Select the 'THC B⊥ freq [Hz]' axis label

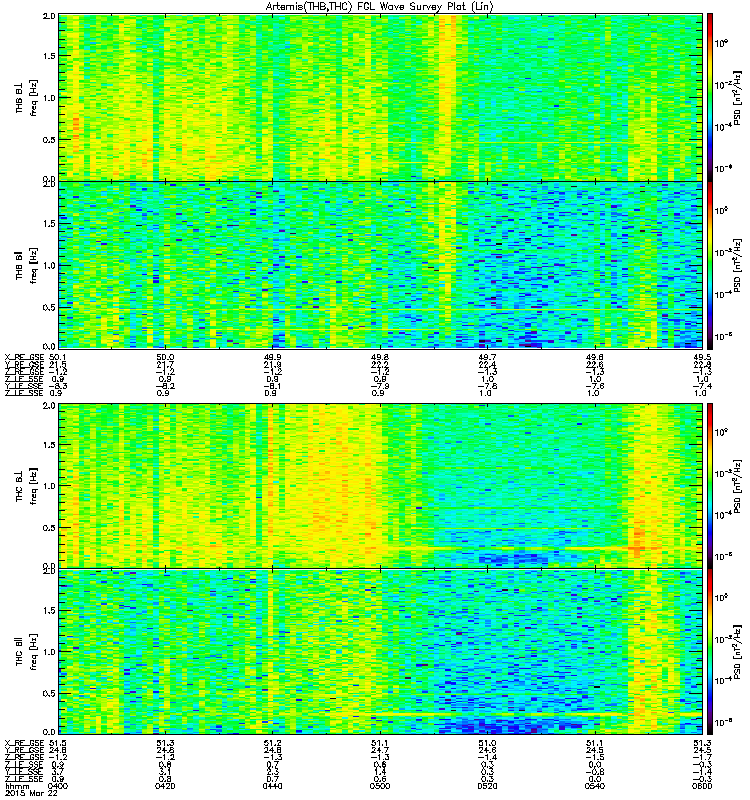[x=27, y=486]
